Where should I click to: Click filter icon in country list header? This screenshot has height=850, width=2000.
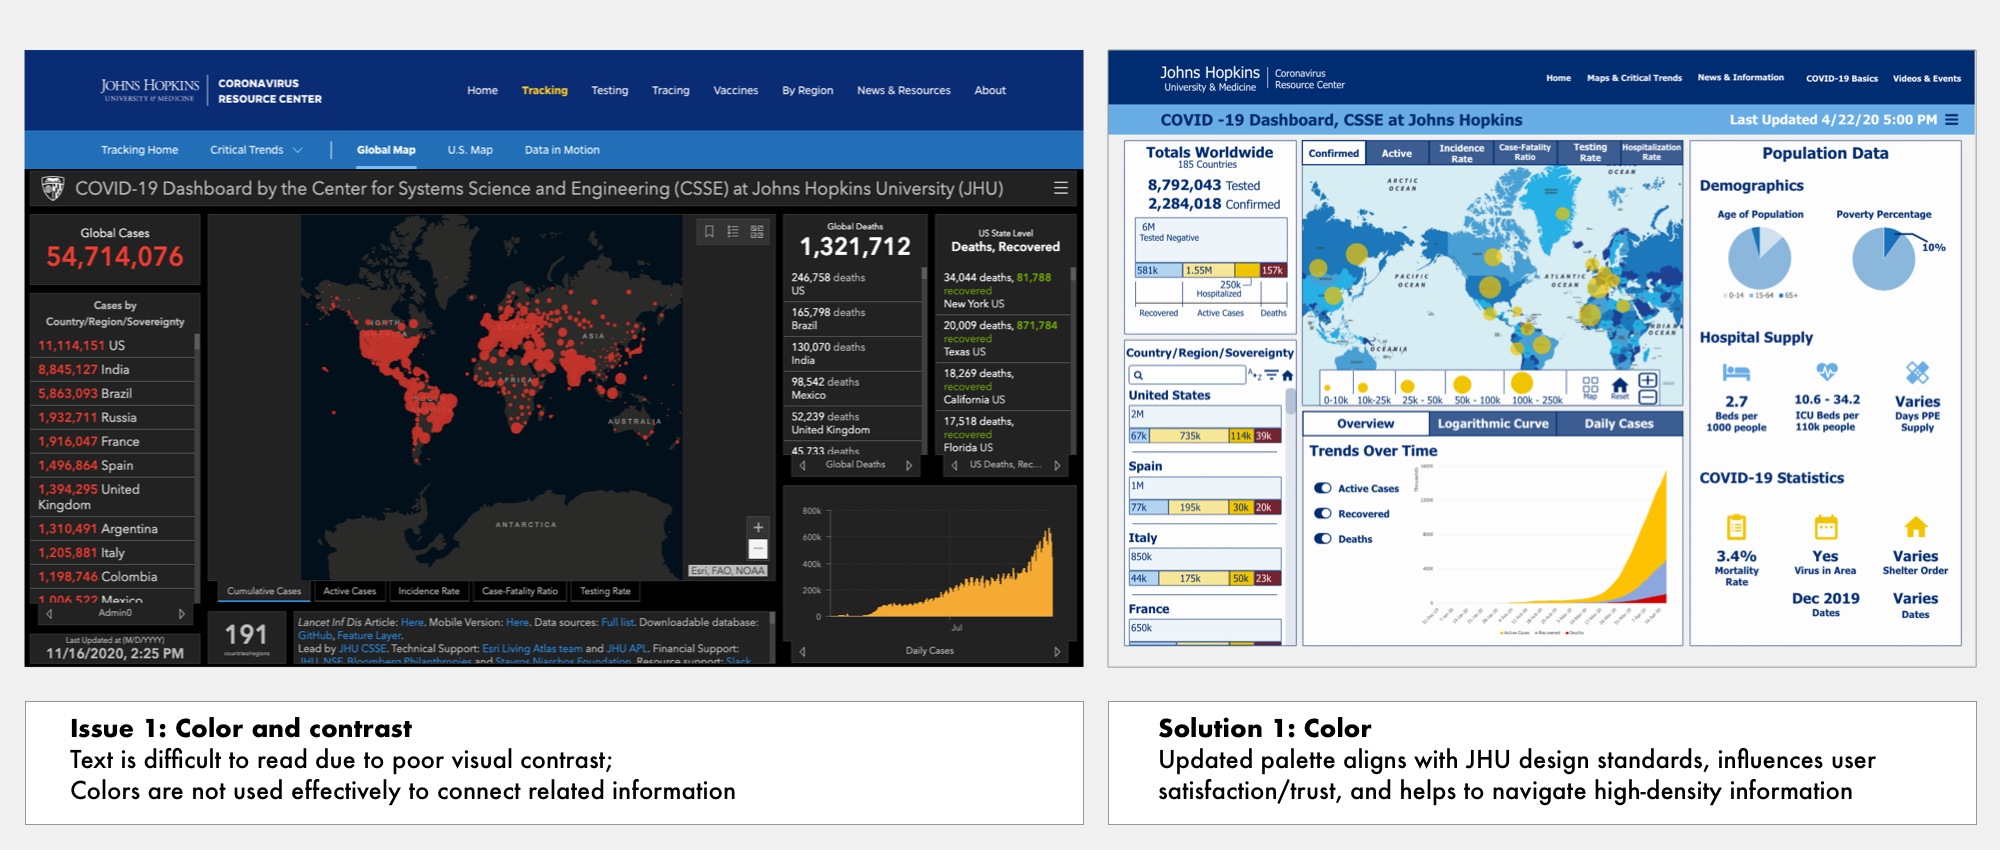click(1271, 375)
